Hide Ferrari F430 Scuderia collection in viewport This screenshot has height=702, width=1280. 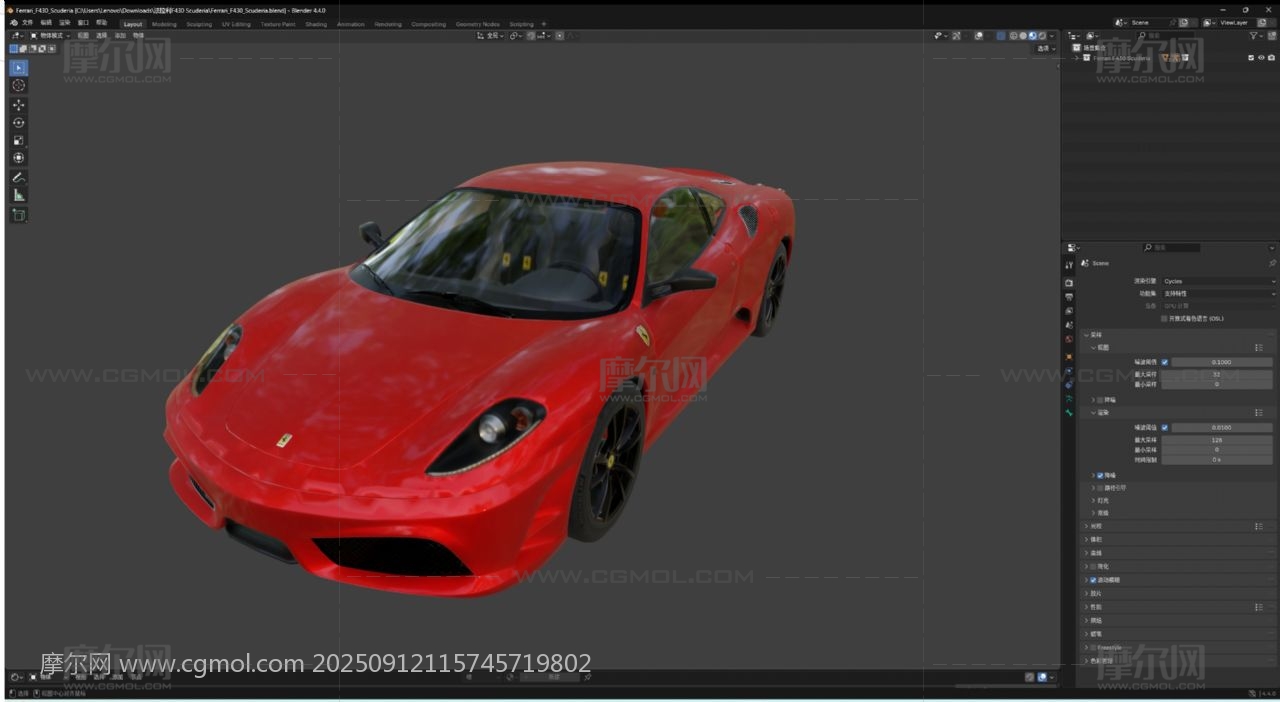[x=1261, y=58]
